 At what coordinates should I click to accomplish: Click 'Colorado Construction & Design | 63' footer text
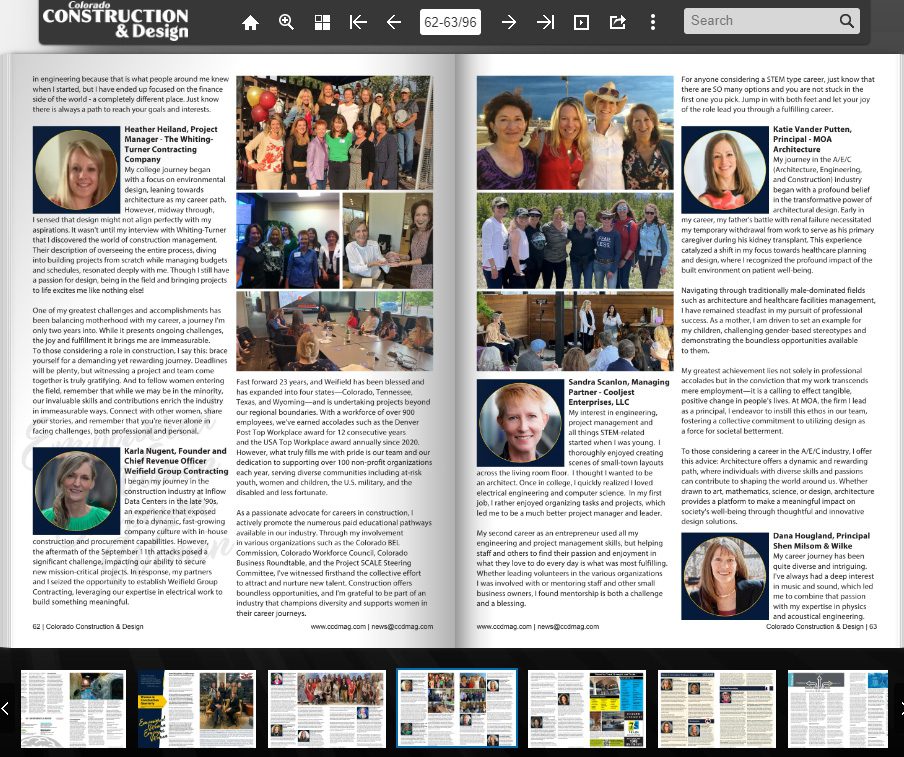click(x=821, y=626)
